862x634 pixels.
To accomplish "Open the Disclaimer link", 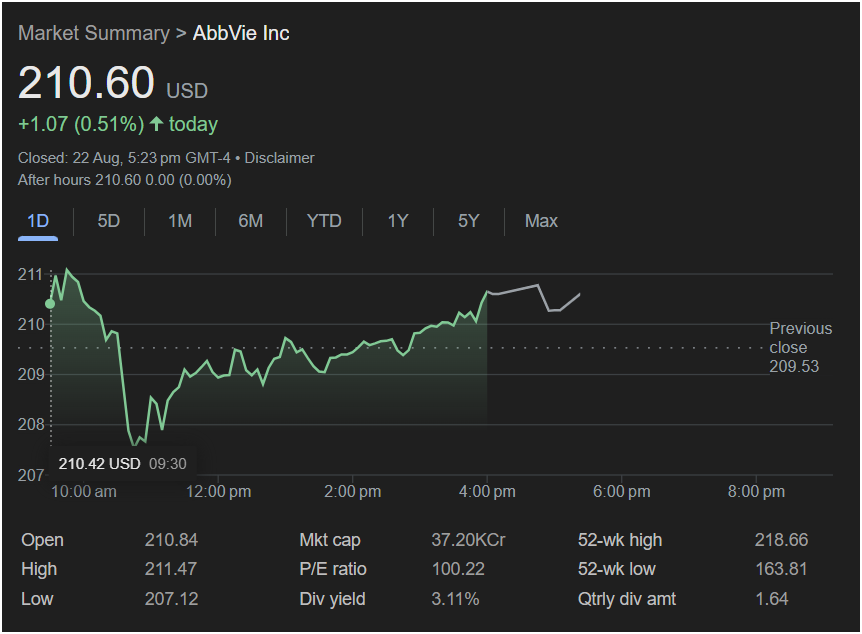I will coord(279,158).
